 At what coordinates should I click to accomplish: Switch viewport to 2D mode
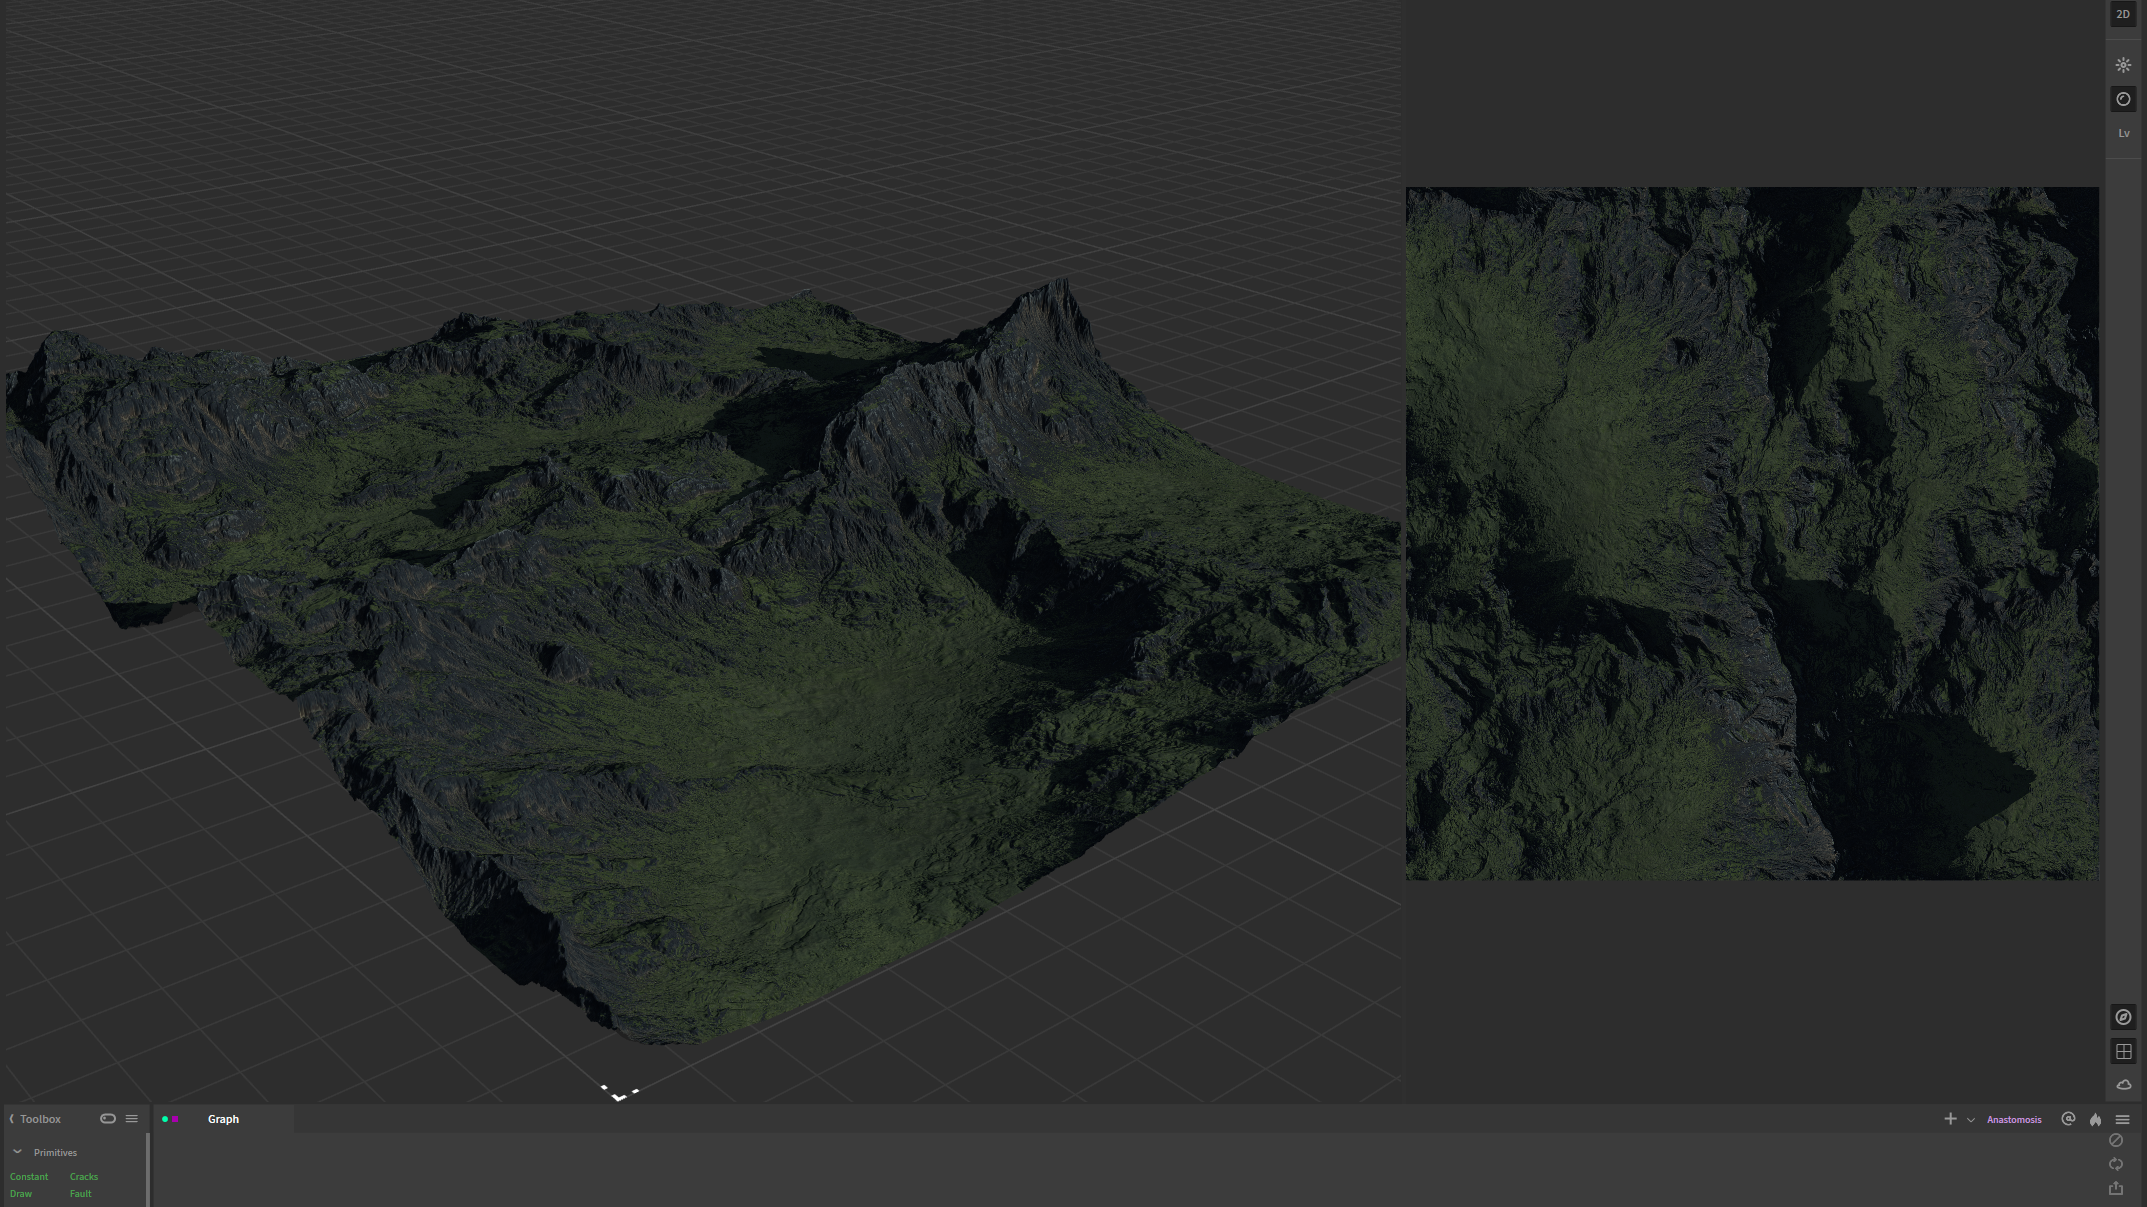pos(2123,14)
